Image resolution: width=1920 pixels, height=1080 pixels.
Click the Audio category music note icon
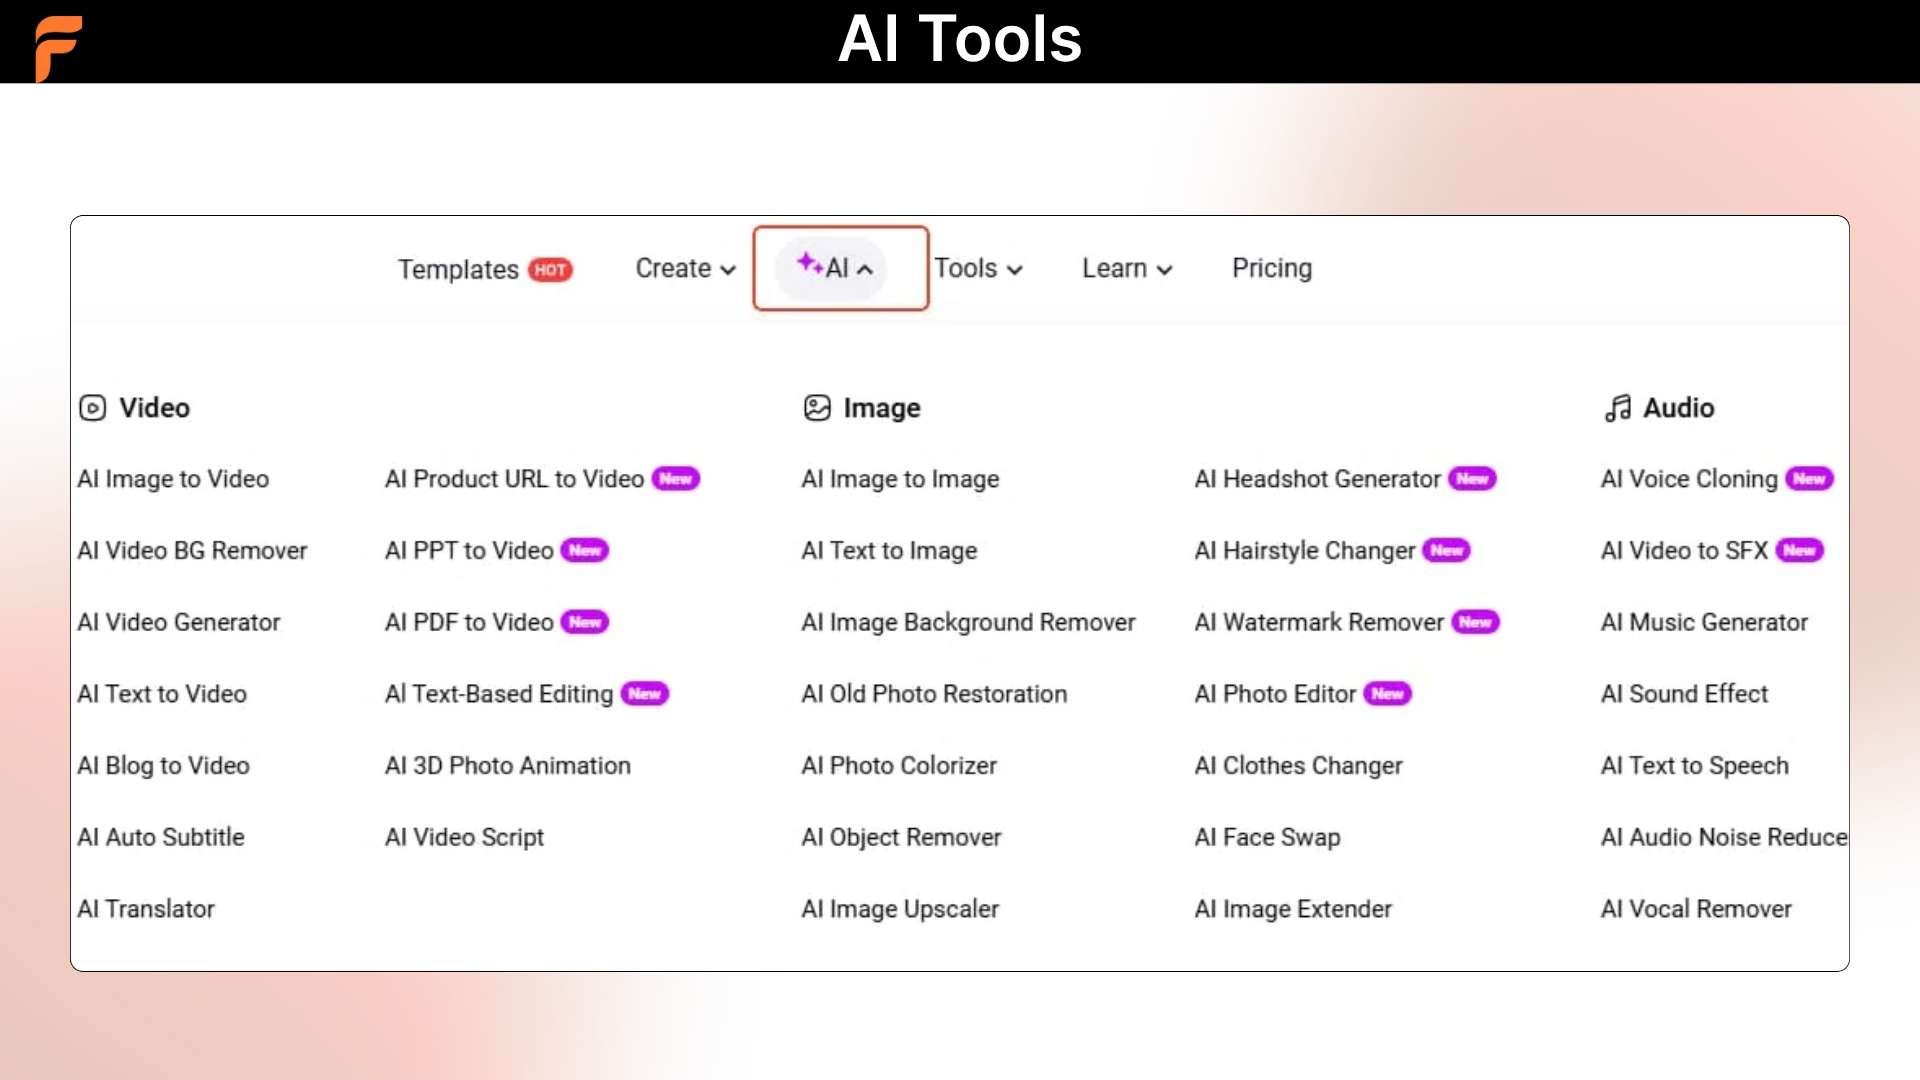(1617, 408)
